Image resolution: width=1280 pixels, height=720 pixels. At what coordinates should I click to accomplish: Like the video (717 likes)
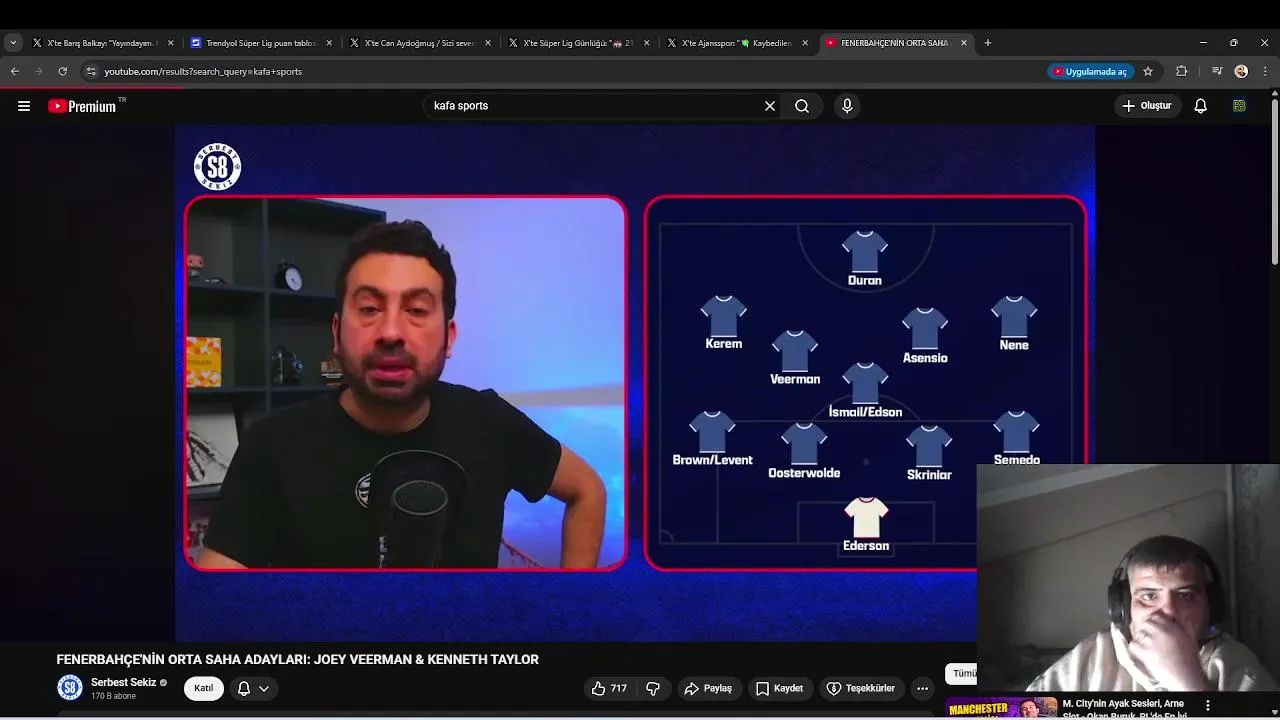(x=609, y=688)
